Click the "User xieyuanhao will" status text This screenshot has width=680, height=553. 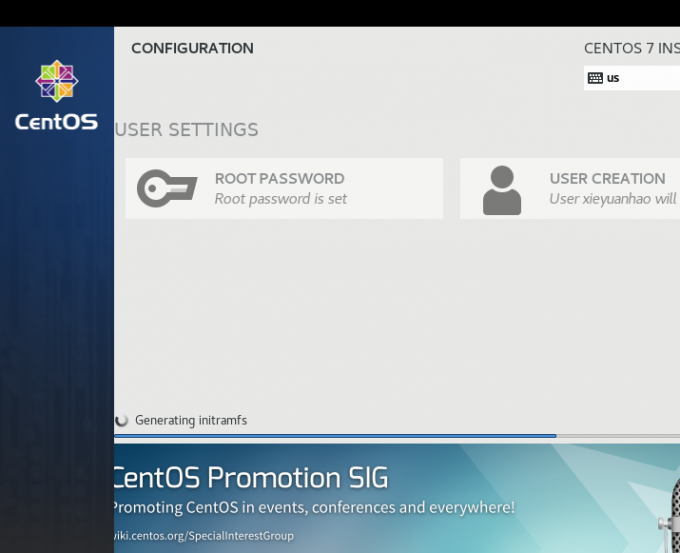[612, 199]
